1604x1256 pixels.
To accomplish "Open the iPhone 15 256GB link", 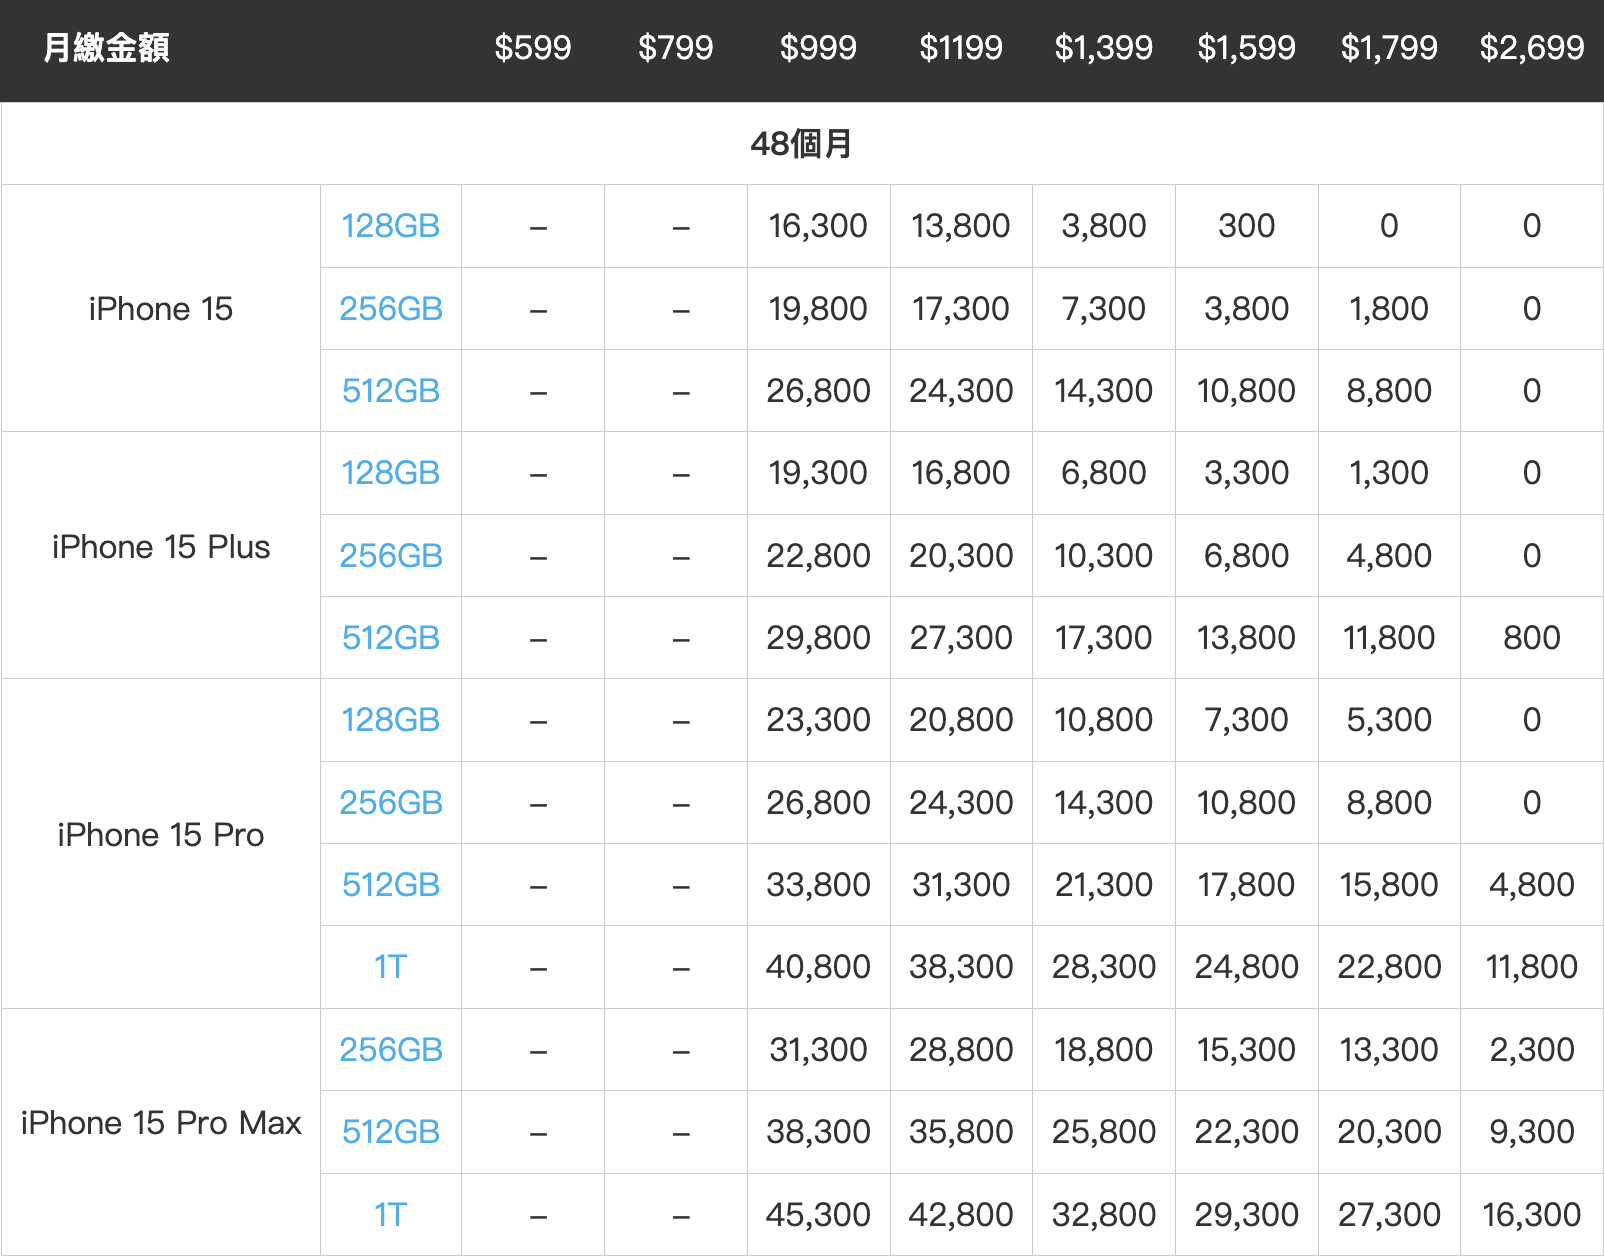I will click(x=390, y=309).
